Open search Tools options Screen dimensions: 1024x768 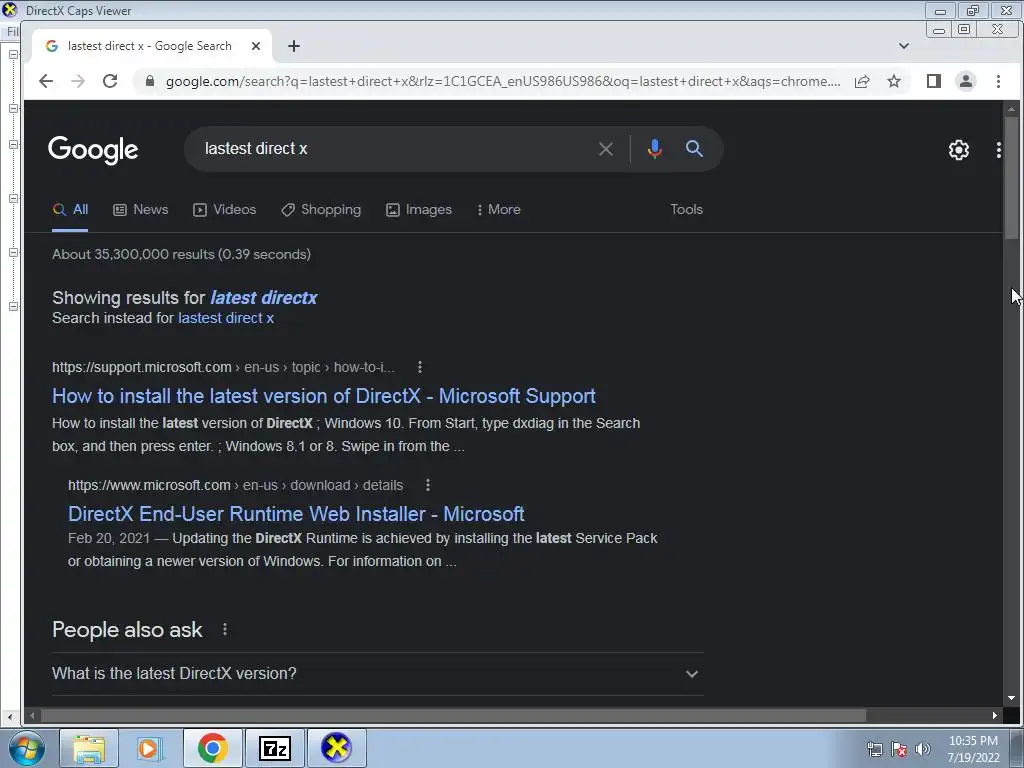[x=686, y=210]
